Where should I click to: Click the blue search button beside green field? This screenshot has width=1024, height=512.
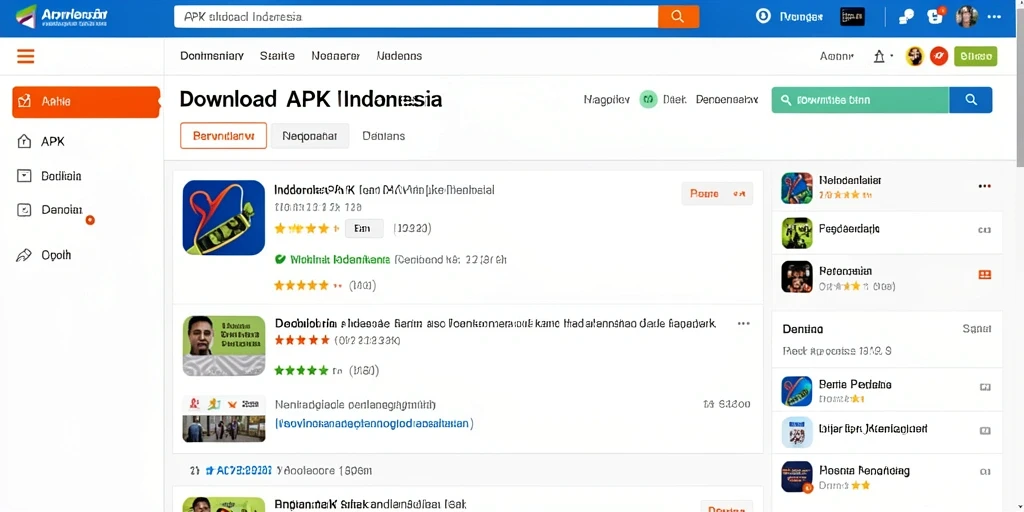point(970,100)
